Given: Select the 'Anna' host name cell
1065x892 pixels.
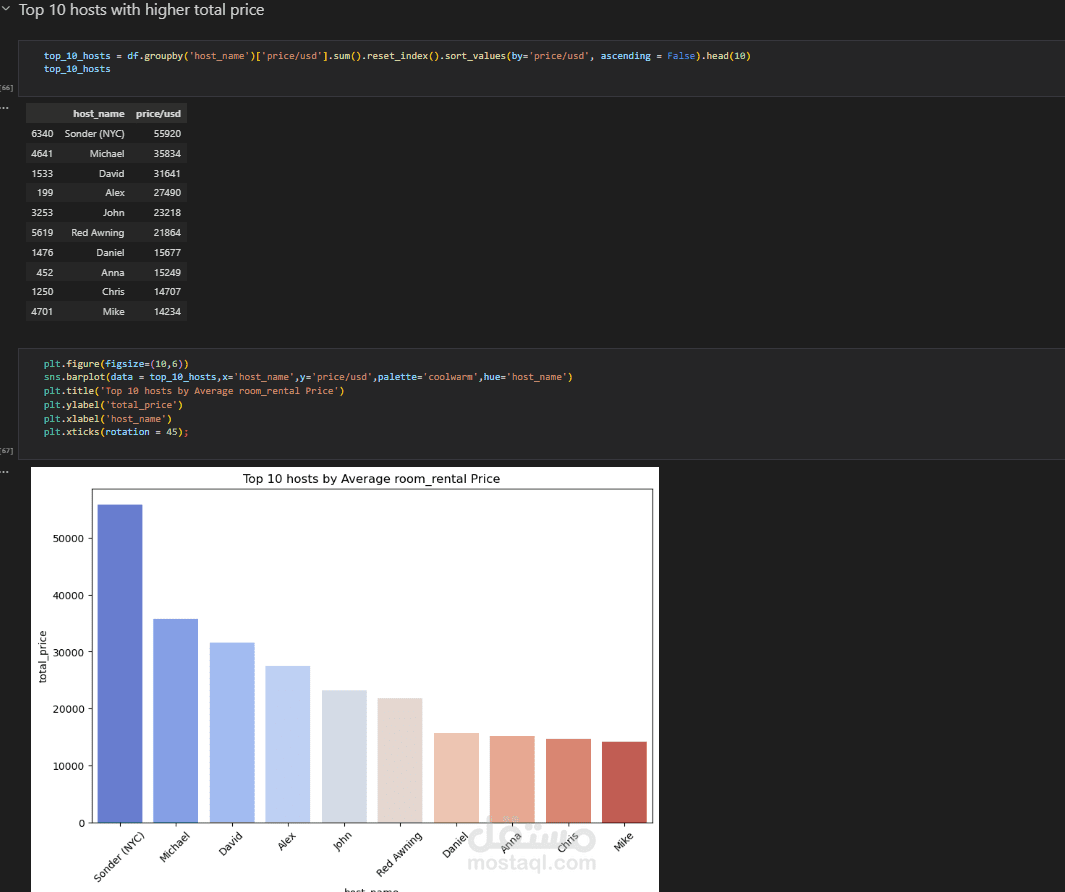Looking at the screenshot, I should point(113,272).
